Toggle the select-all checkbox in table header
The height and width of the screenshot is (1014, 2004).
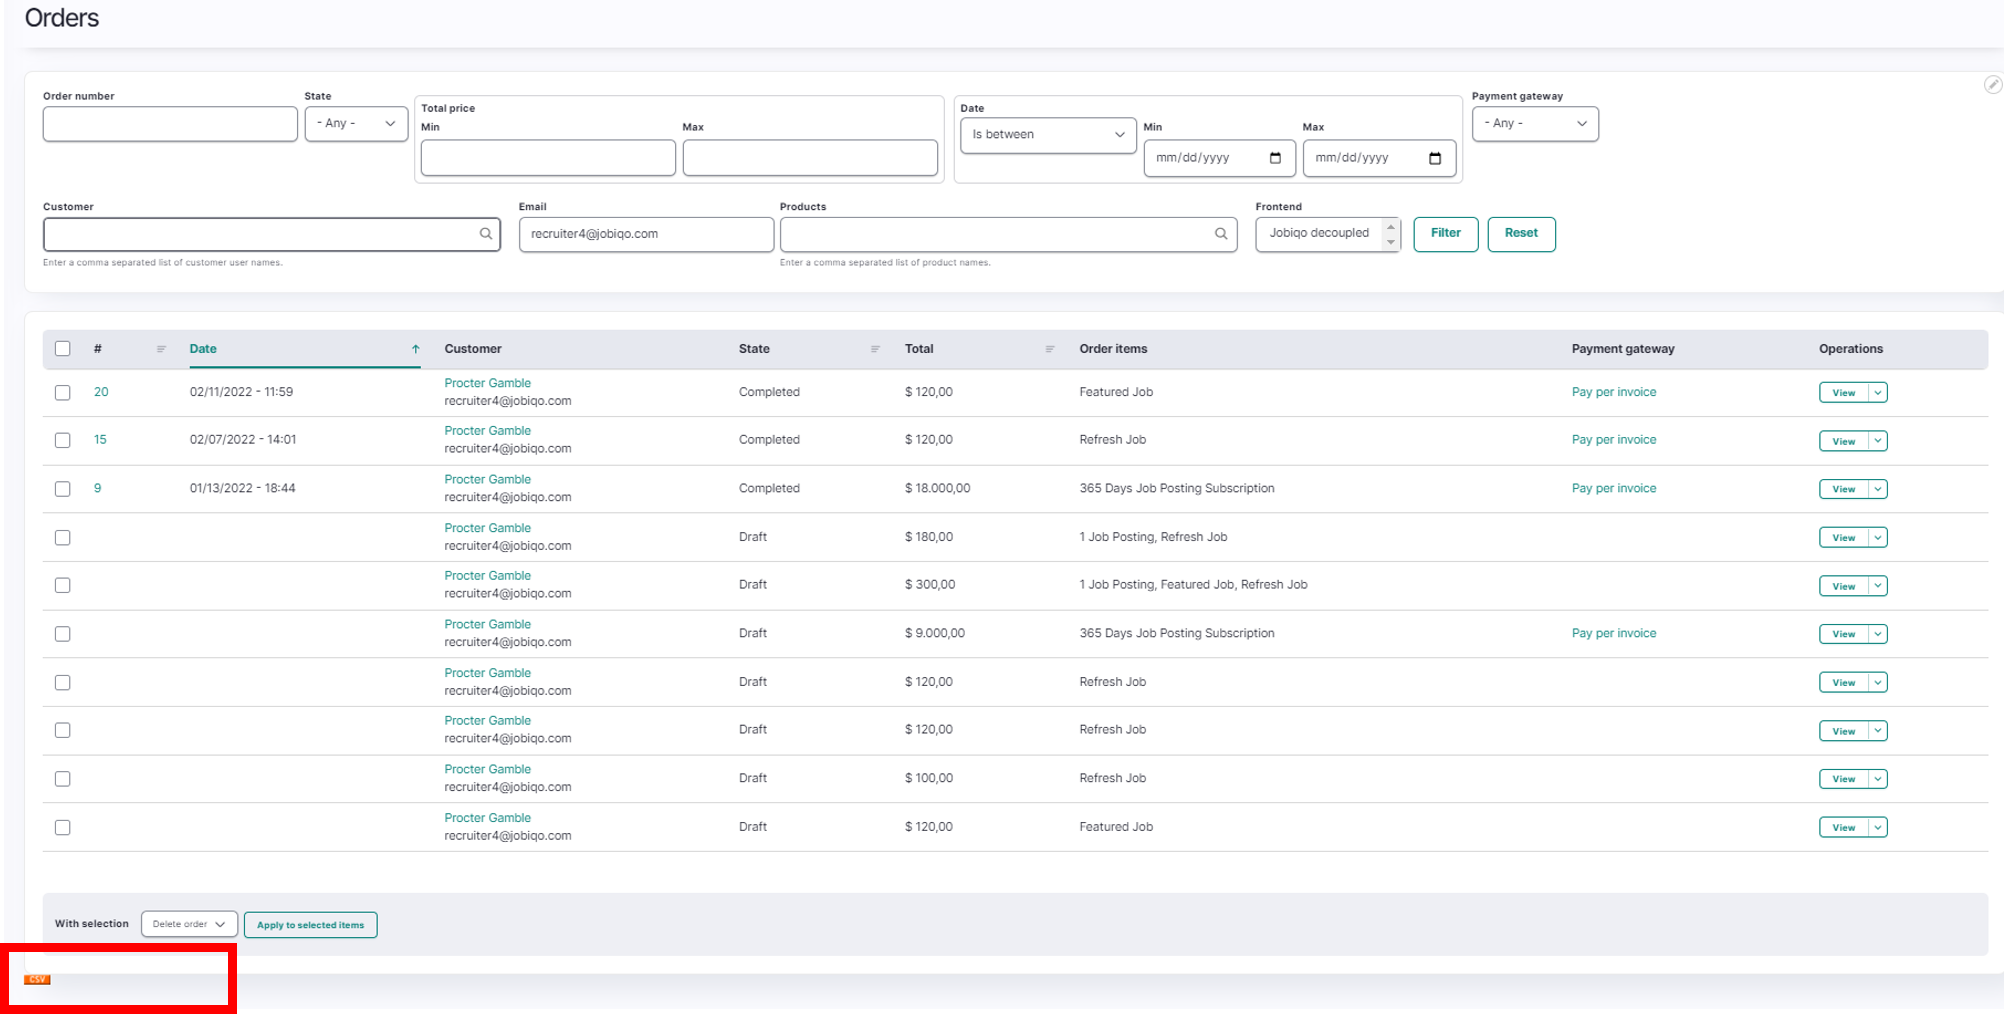click(x=63, y=349)
